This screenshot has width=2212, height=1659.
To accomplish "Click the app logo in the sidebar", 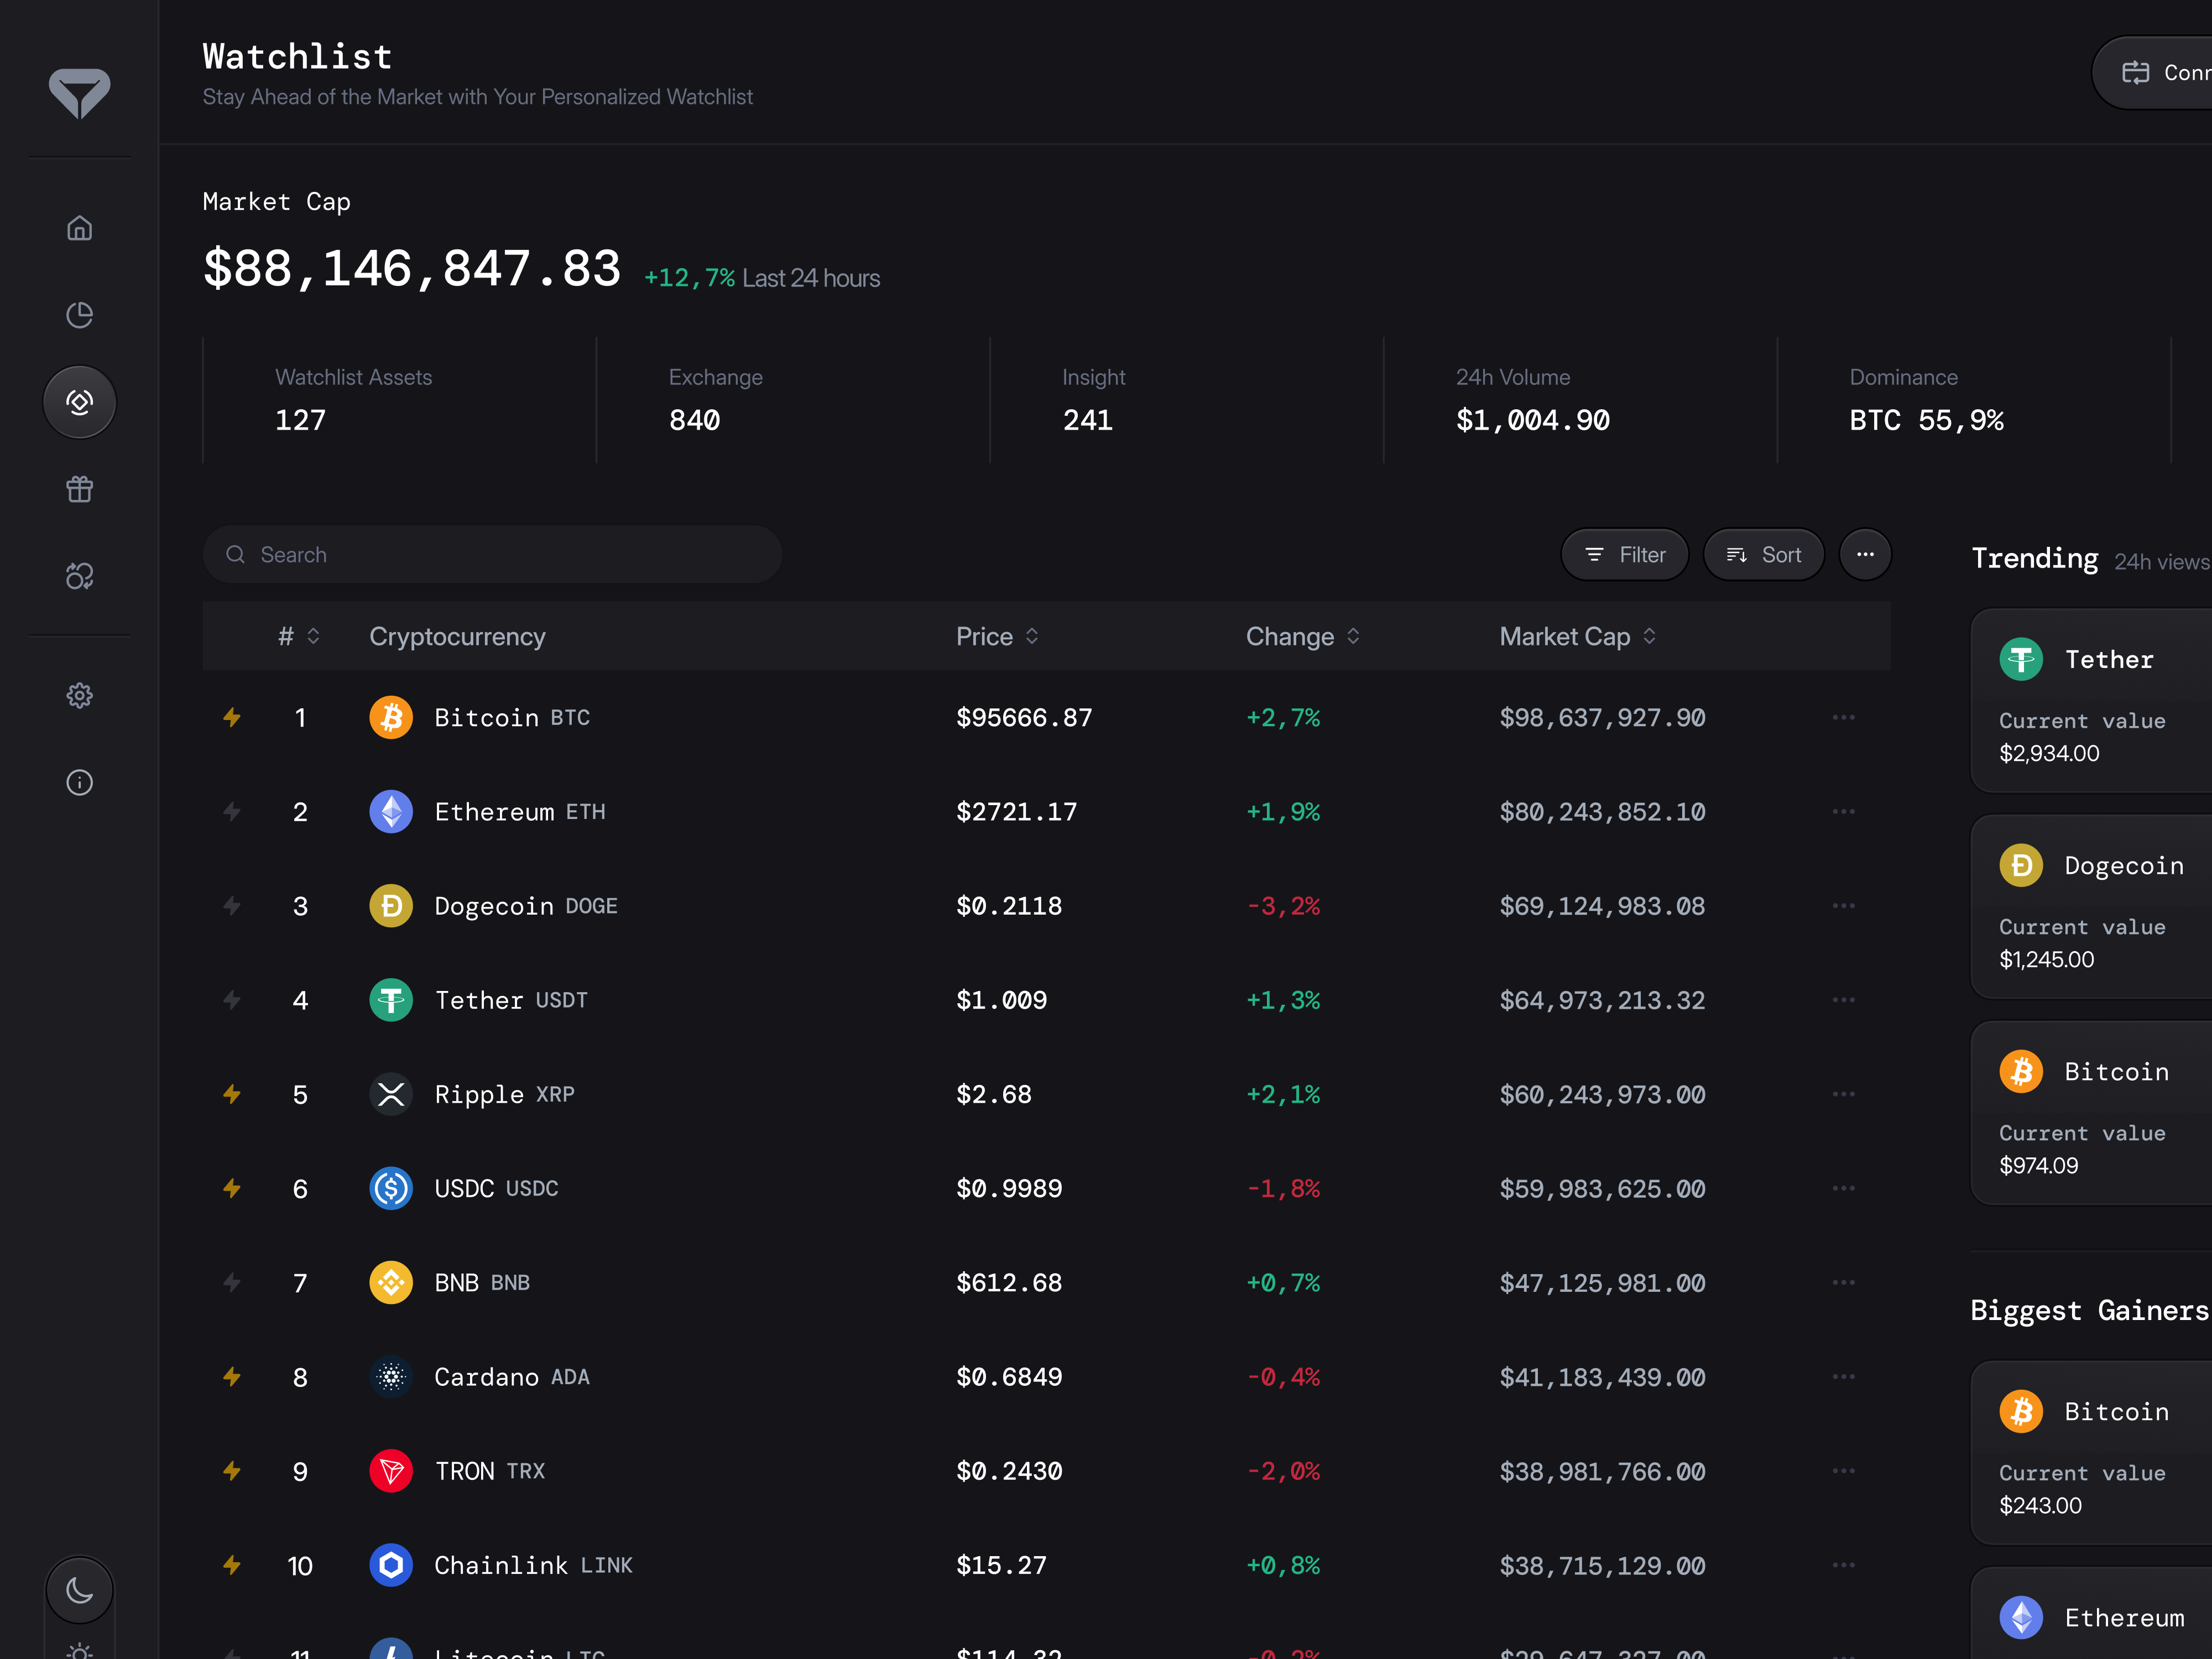I will pos(79,93).
